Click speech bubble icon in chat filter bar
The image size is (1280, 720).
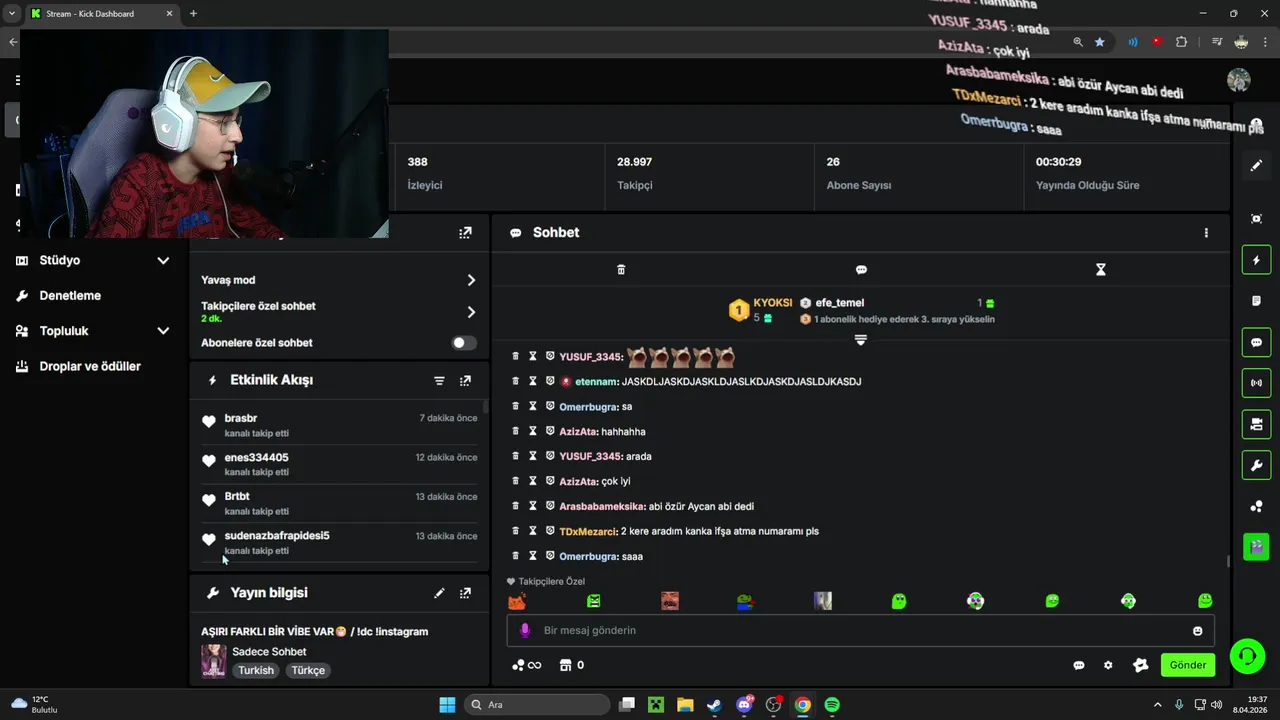(x=861, y=270)
